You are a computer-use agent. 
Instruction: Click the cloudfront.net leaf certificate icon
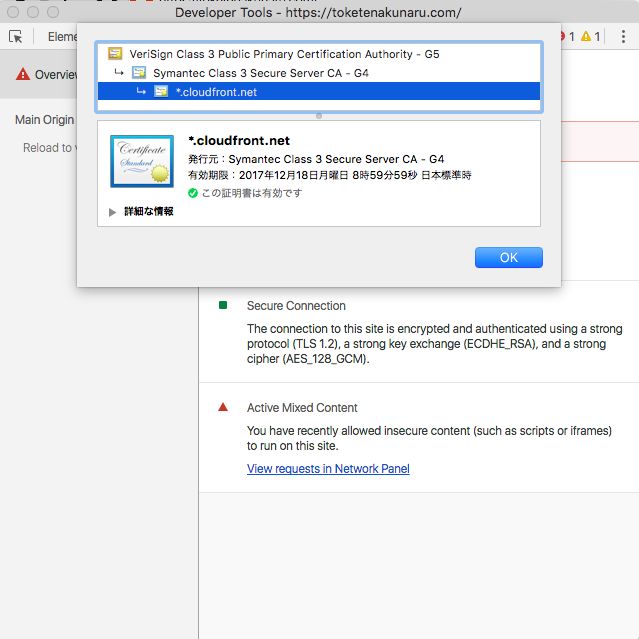161,91
